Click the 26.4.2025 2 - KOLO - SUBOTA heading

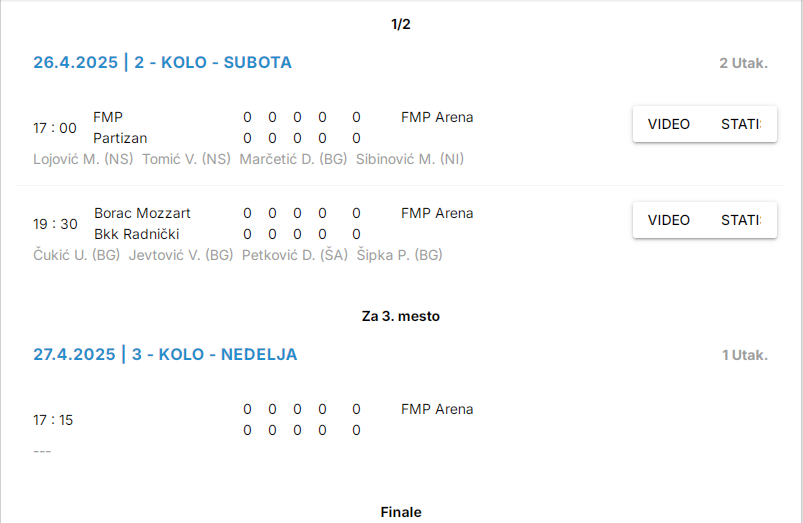point(162,62)
